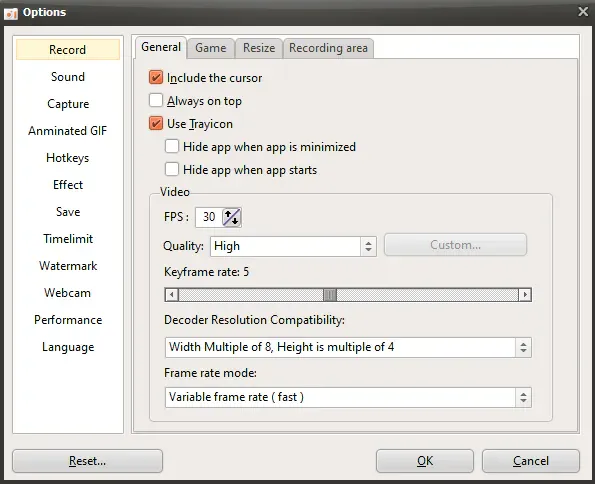Dismiss the dialog with Cancel button

click(x=531, y=461)
